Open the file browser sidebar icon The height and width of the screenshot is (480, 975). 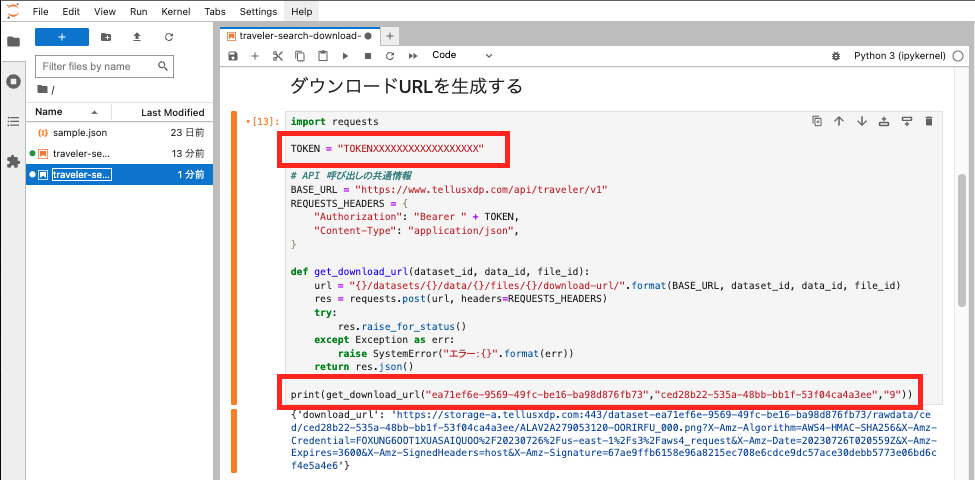point(13,42)
